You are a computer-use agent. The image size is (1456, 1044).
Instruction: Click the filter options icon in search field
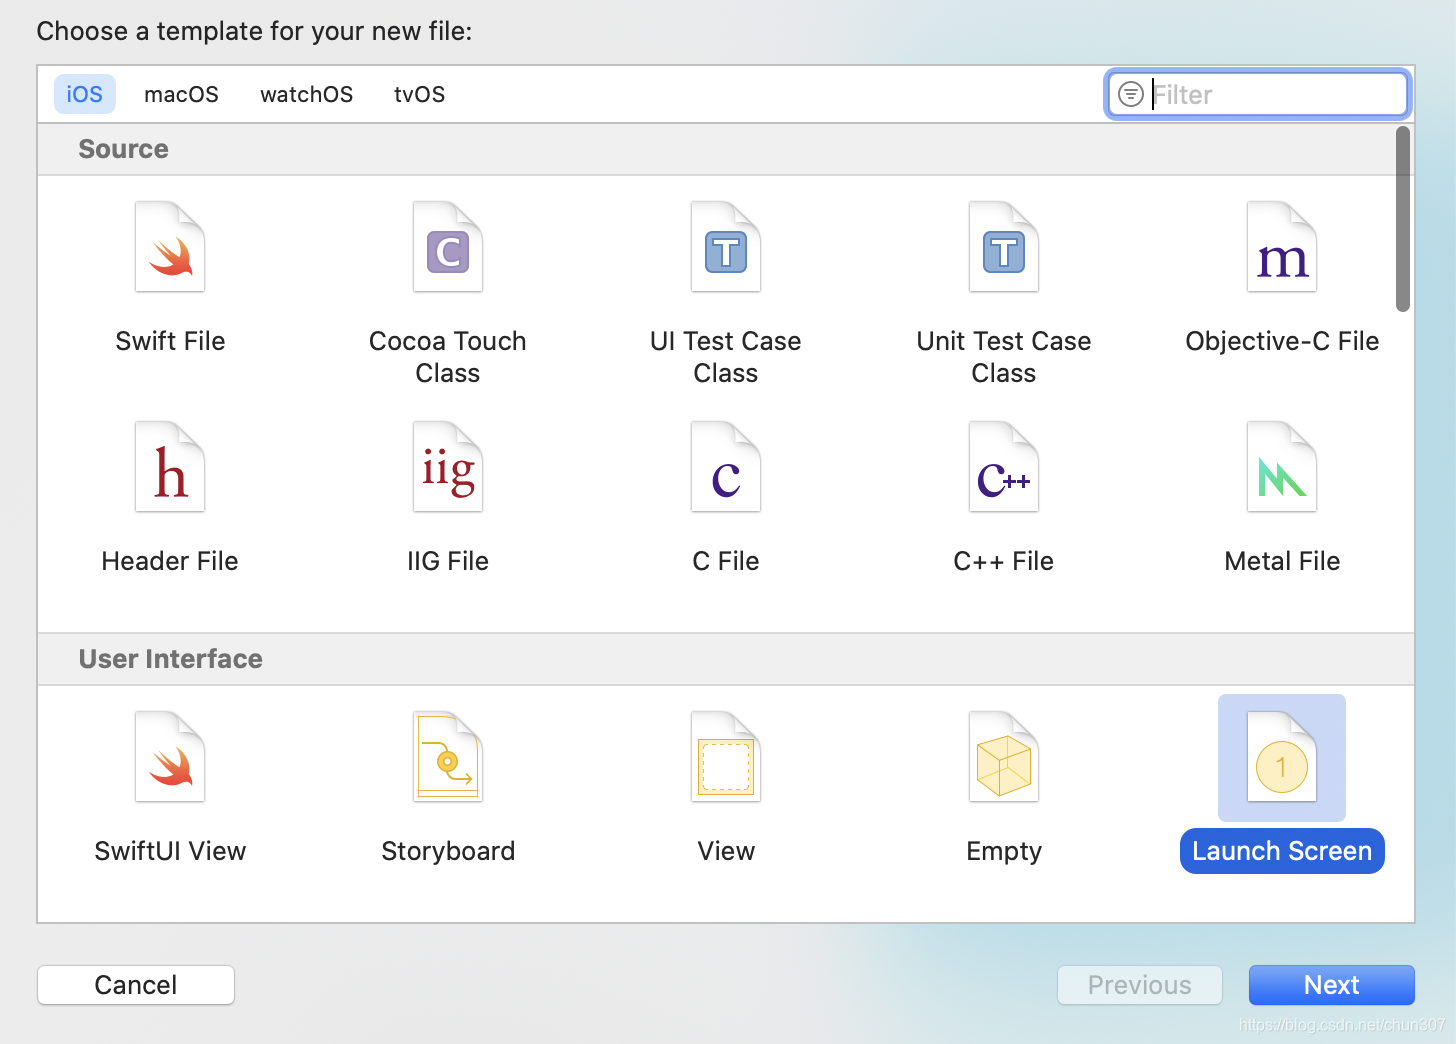click(1130, 94)
